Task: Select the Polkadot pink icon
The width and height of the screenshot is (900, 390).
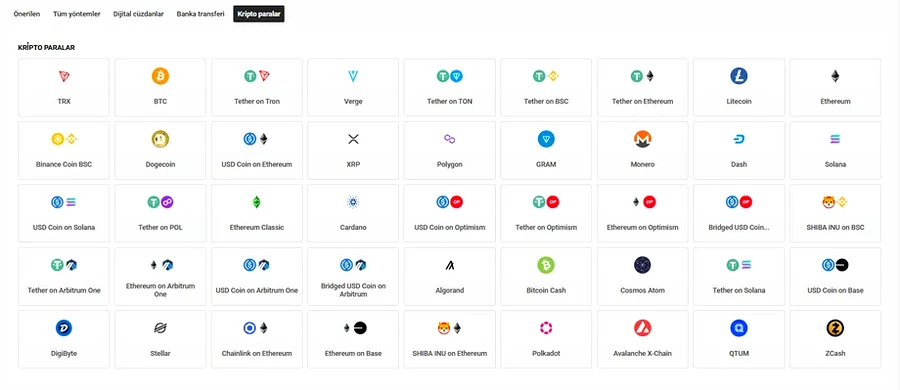Action: click(x=546, y=329)
